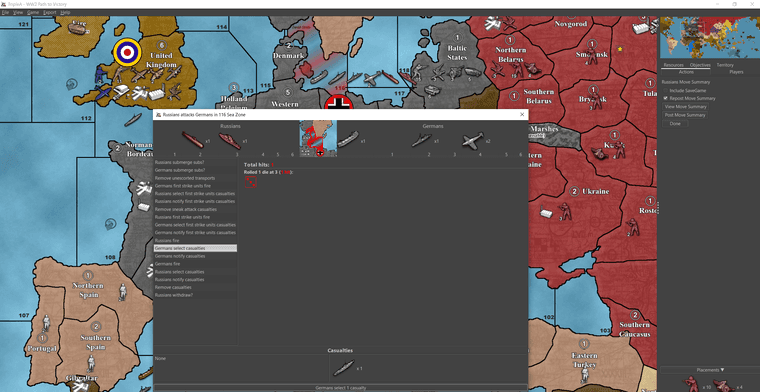Click the German fighter plane icon
The height and width of the screenshot is (392, 760).
tap(473, 140)
